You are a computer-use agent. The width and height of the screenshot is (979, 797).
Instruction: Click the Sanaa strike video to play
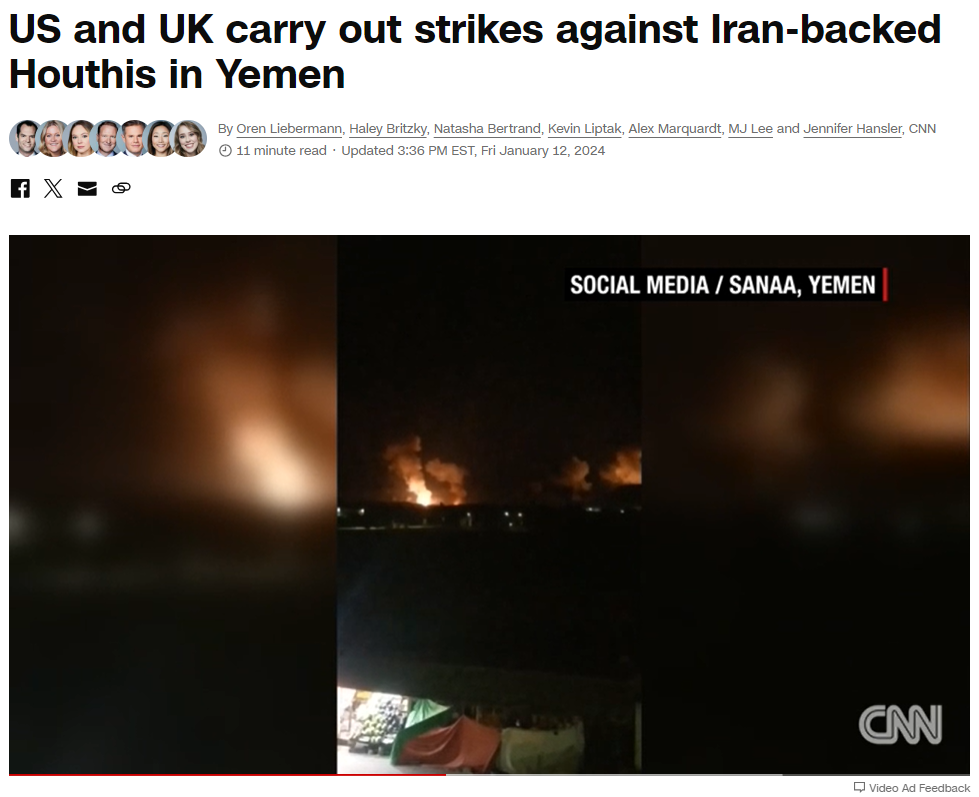click(489, 504)
